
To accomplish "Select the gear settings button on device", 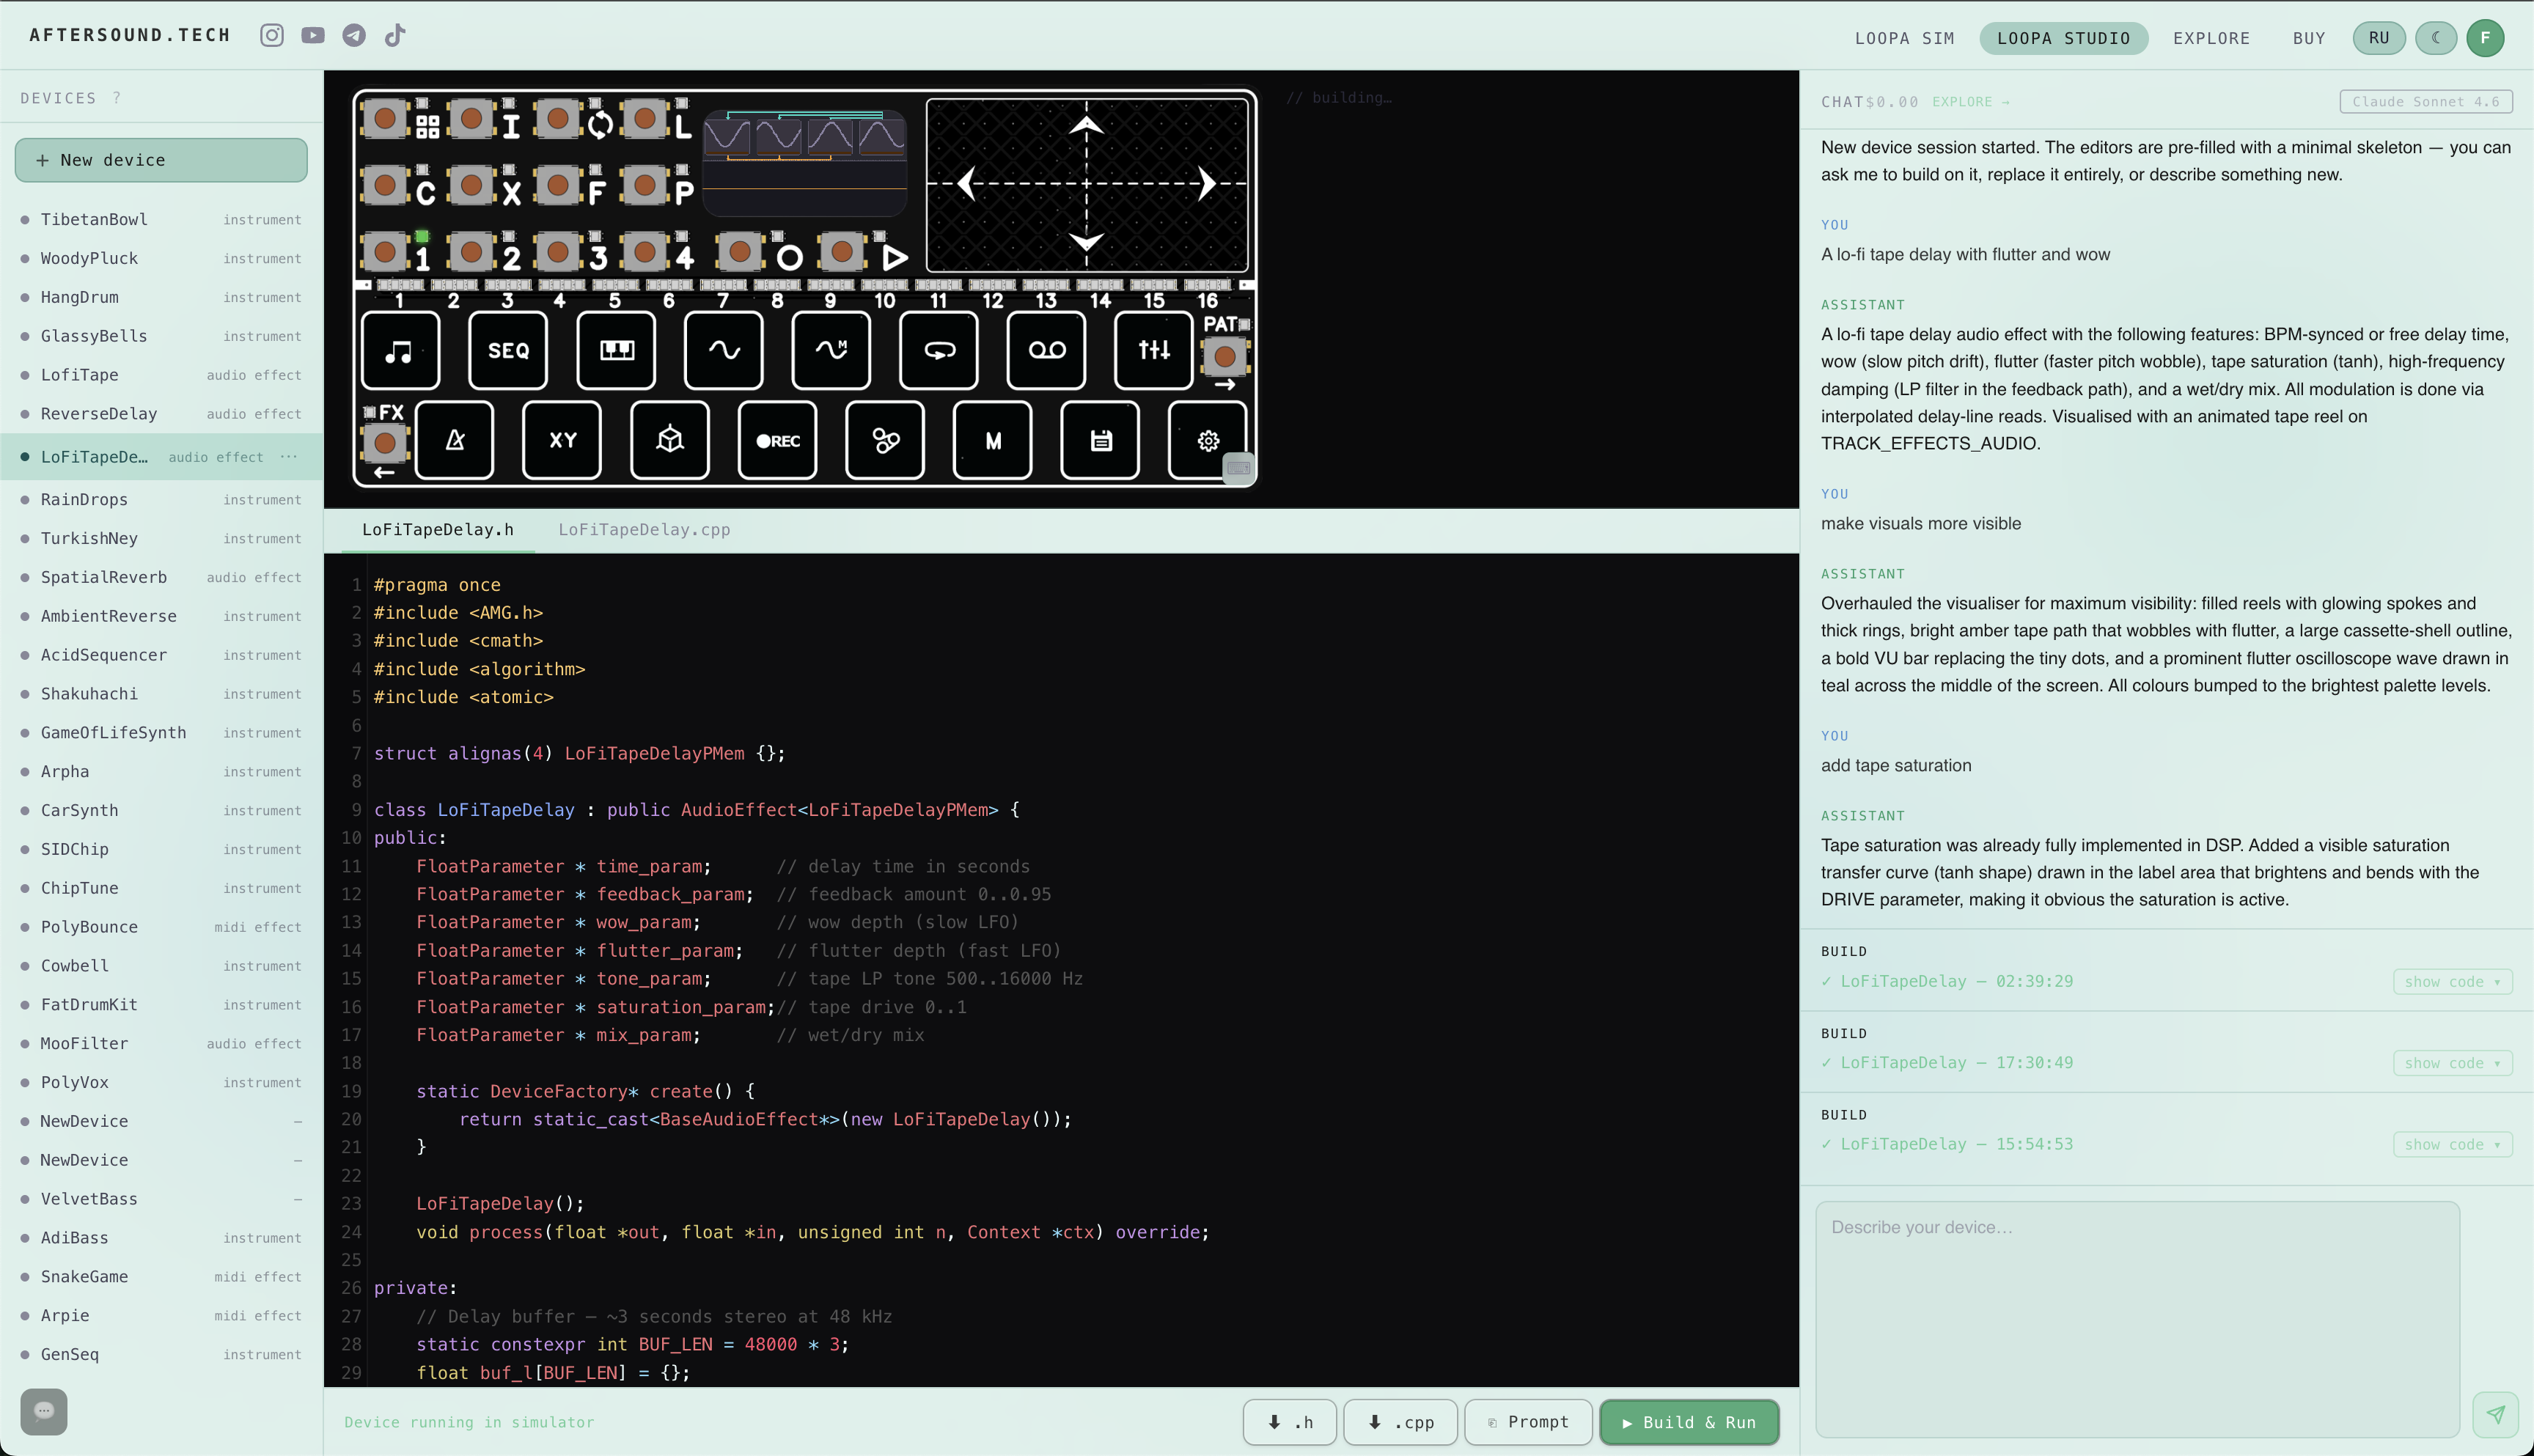I will (x=1208, y=440).
